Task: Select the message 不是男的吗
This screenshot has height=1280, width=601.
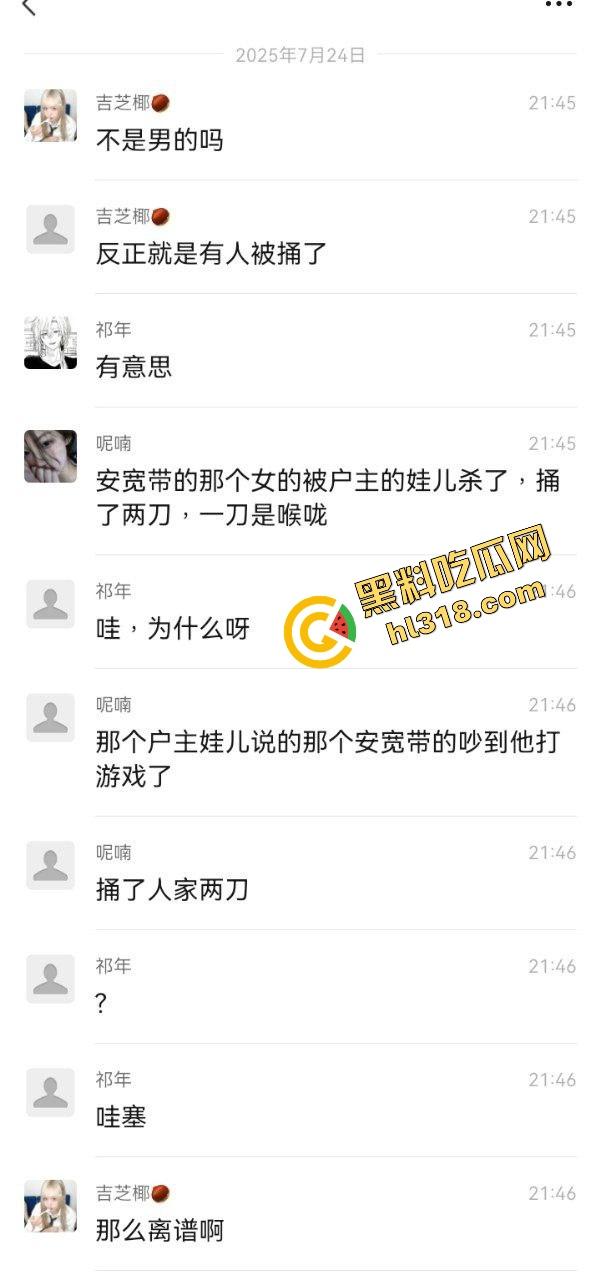Action: pos(159,140)
